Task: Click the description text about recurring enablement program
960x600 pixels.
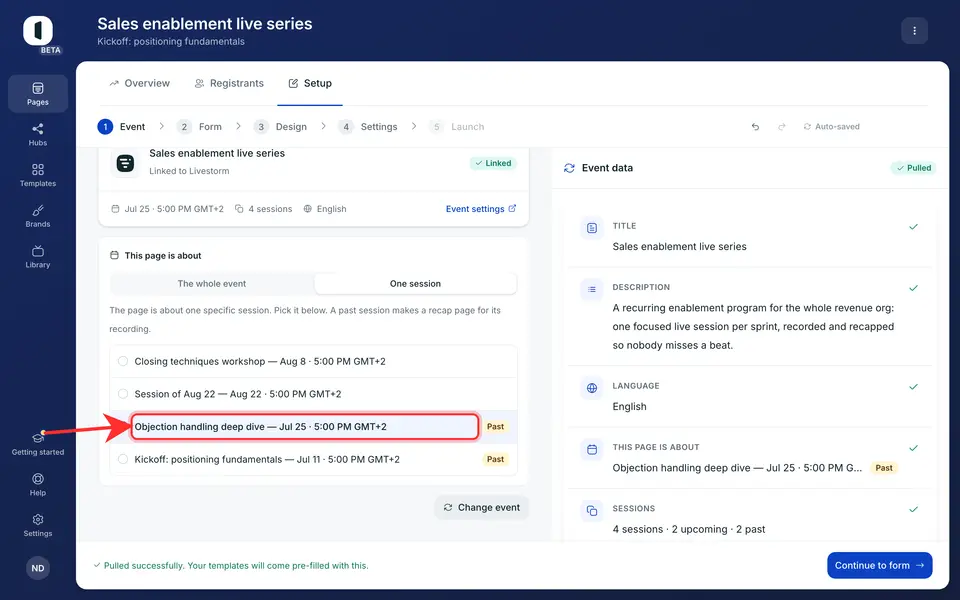Action: point(754,326)
